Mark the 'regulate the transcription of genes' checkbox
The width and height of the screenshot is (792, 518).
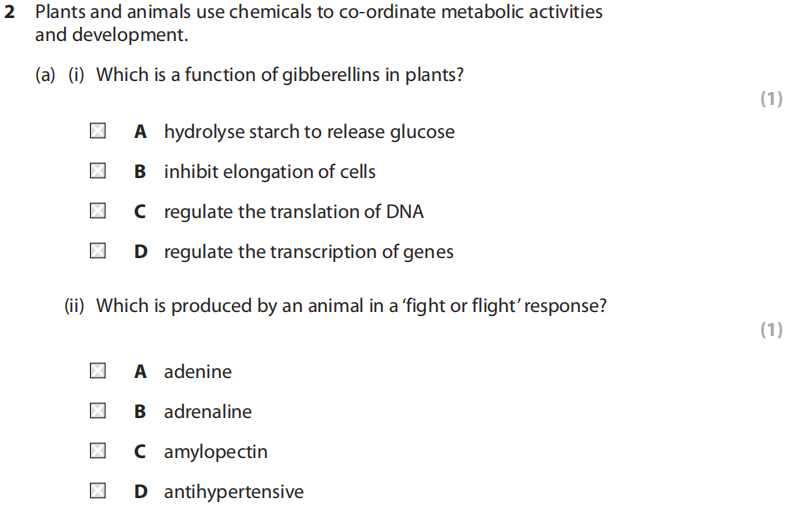pos(97,251)
